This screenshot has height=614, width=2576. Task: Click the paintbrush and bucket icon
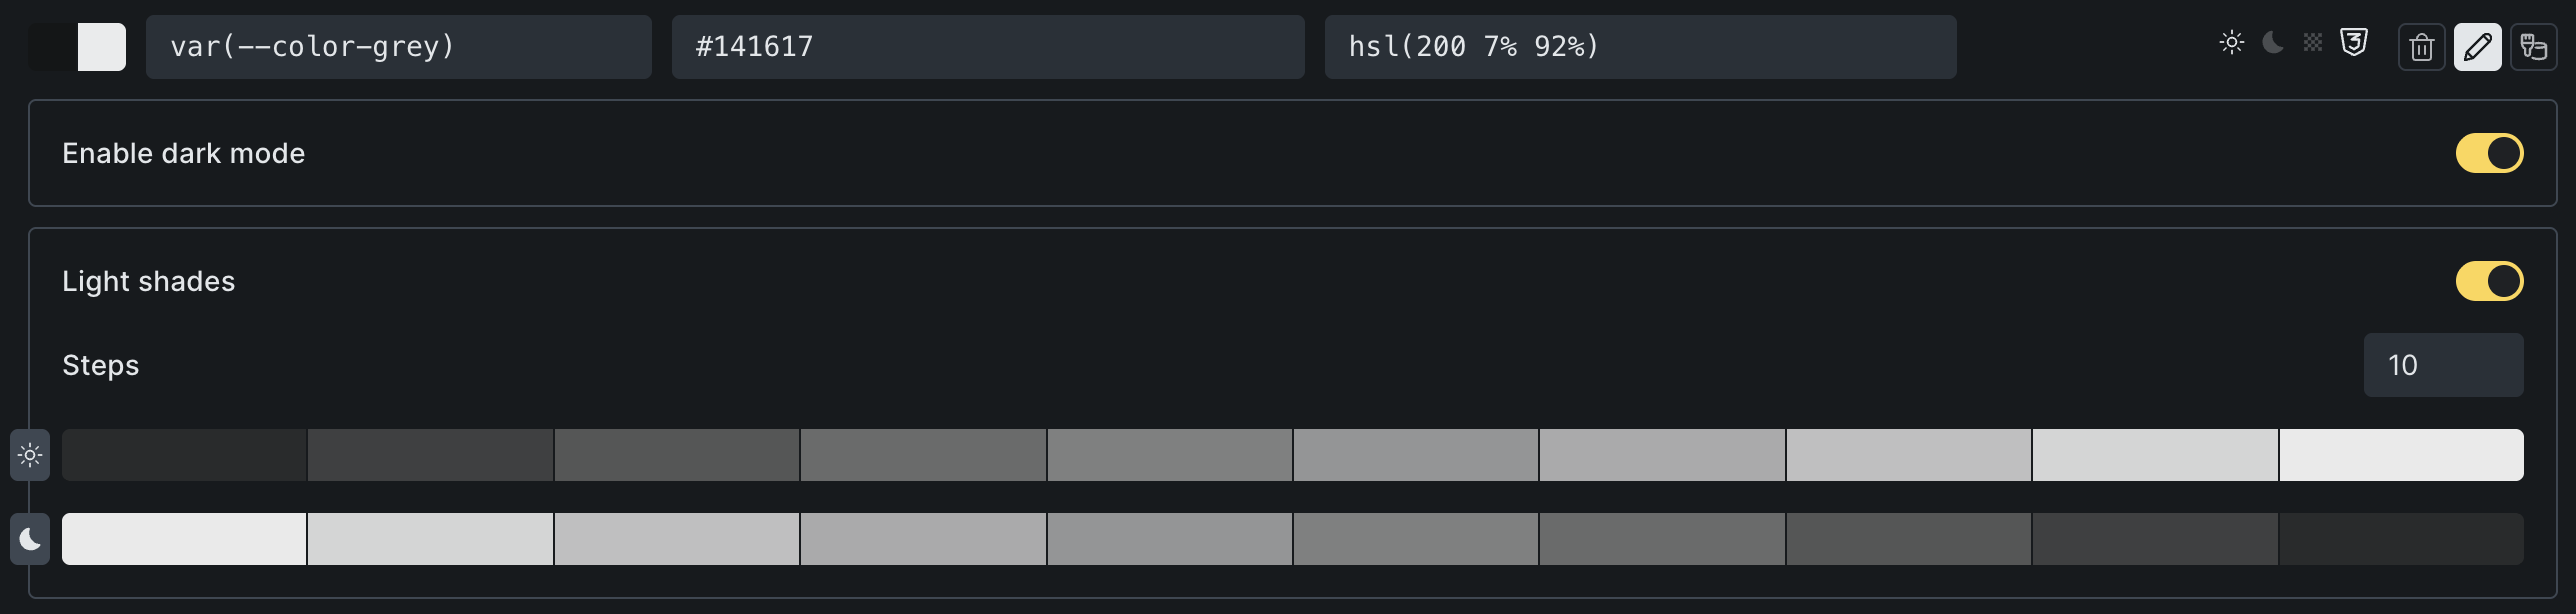pos(2534,47)
